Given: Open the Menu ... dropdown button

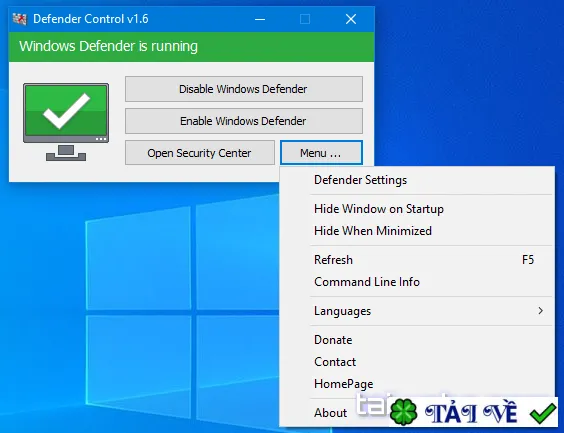Looking at the screenshot, I should coord(321,153).
